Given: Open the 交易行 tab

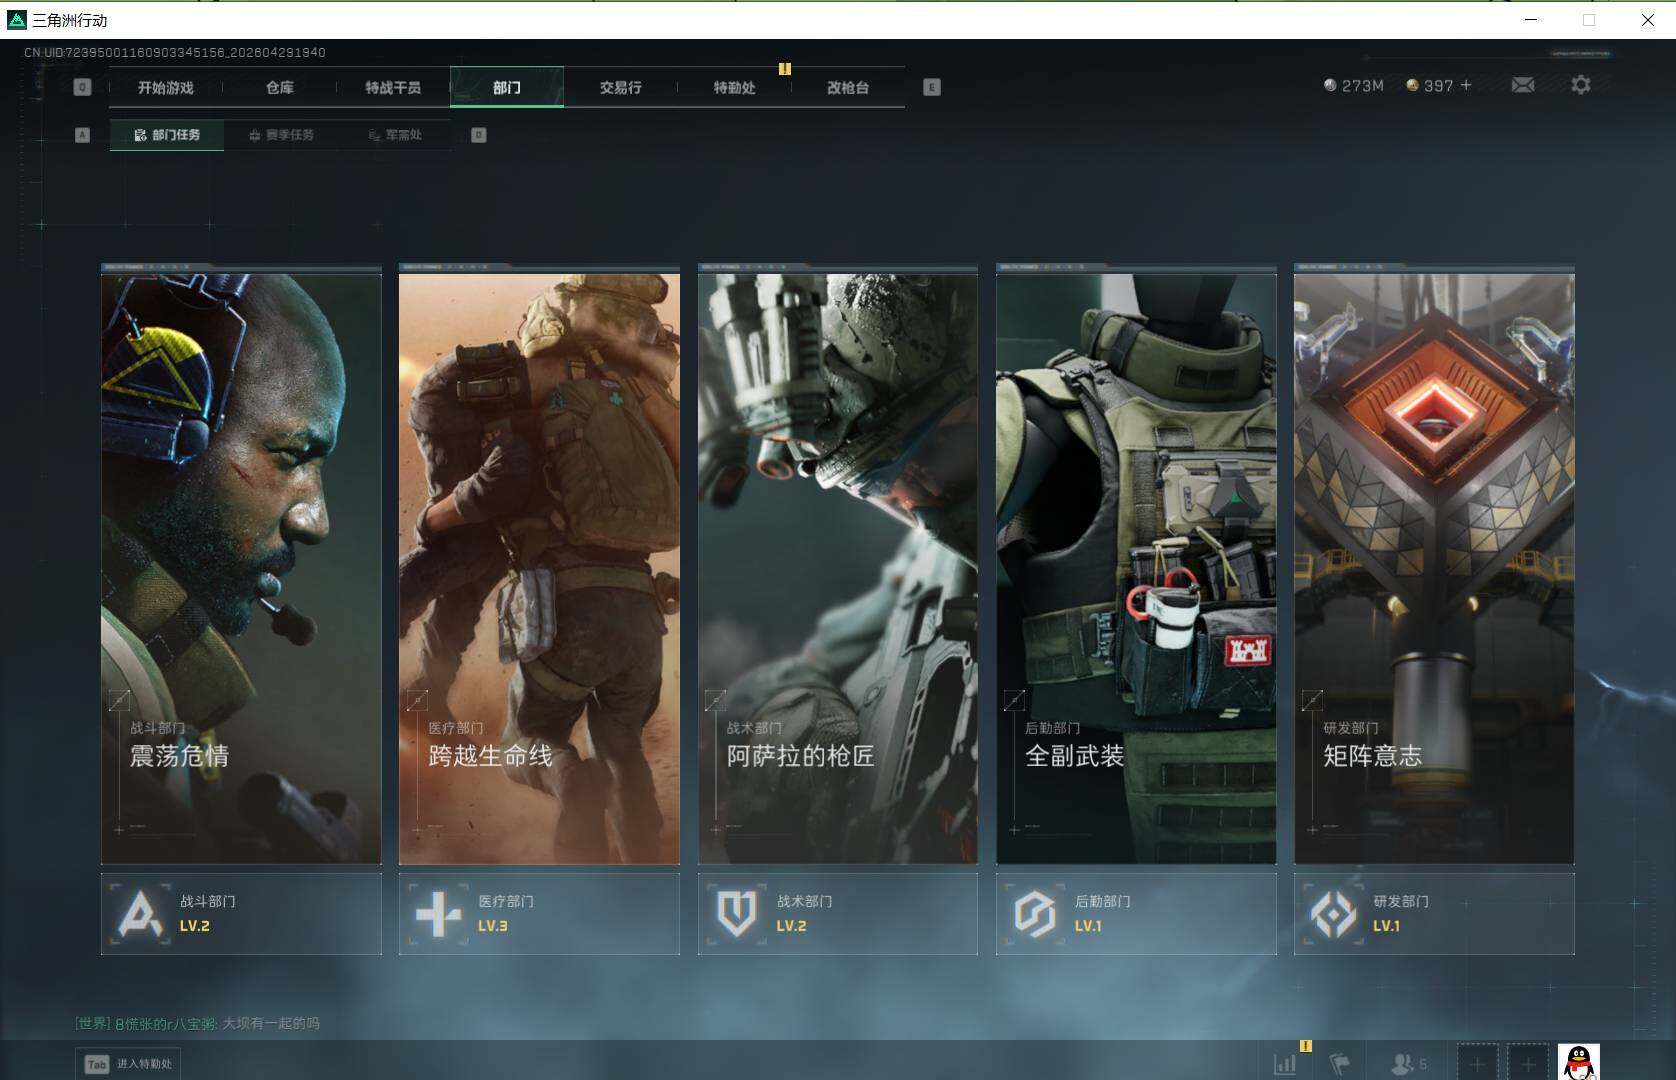Looking at the screenshot, I should tap(621, 88).
